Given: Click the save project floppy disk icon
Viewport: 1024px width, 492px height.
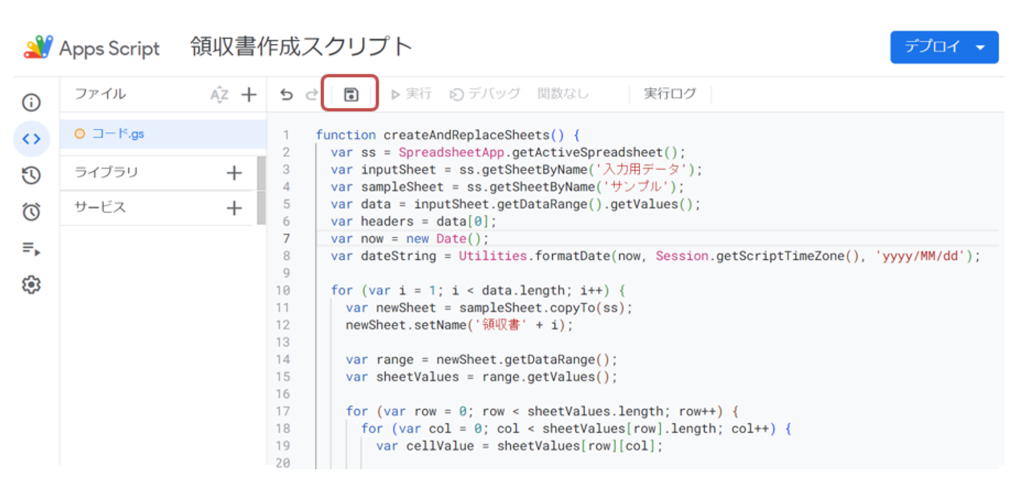Looking at the screenshot, I should pyautogui.click(x=350, y=94).
